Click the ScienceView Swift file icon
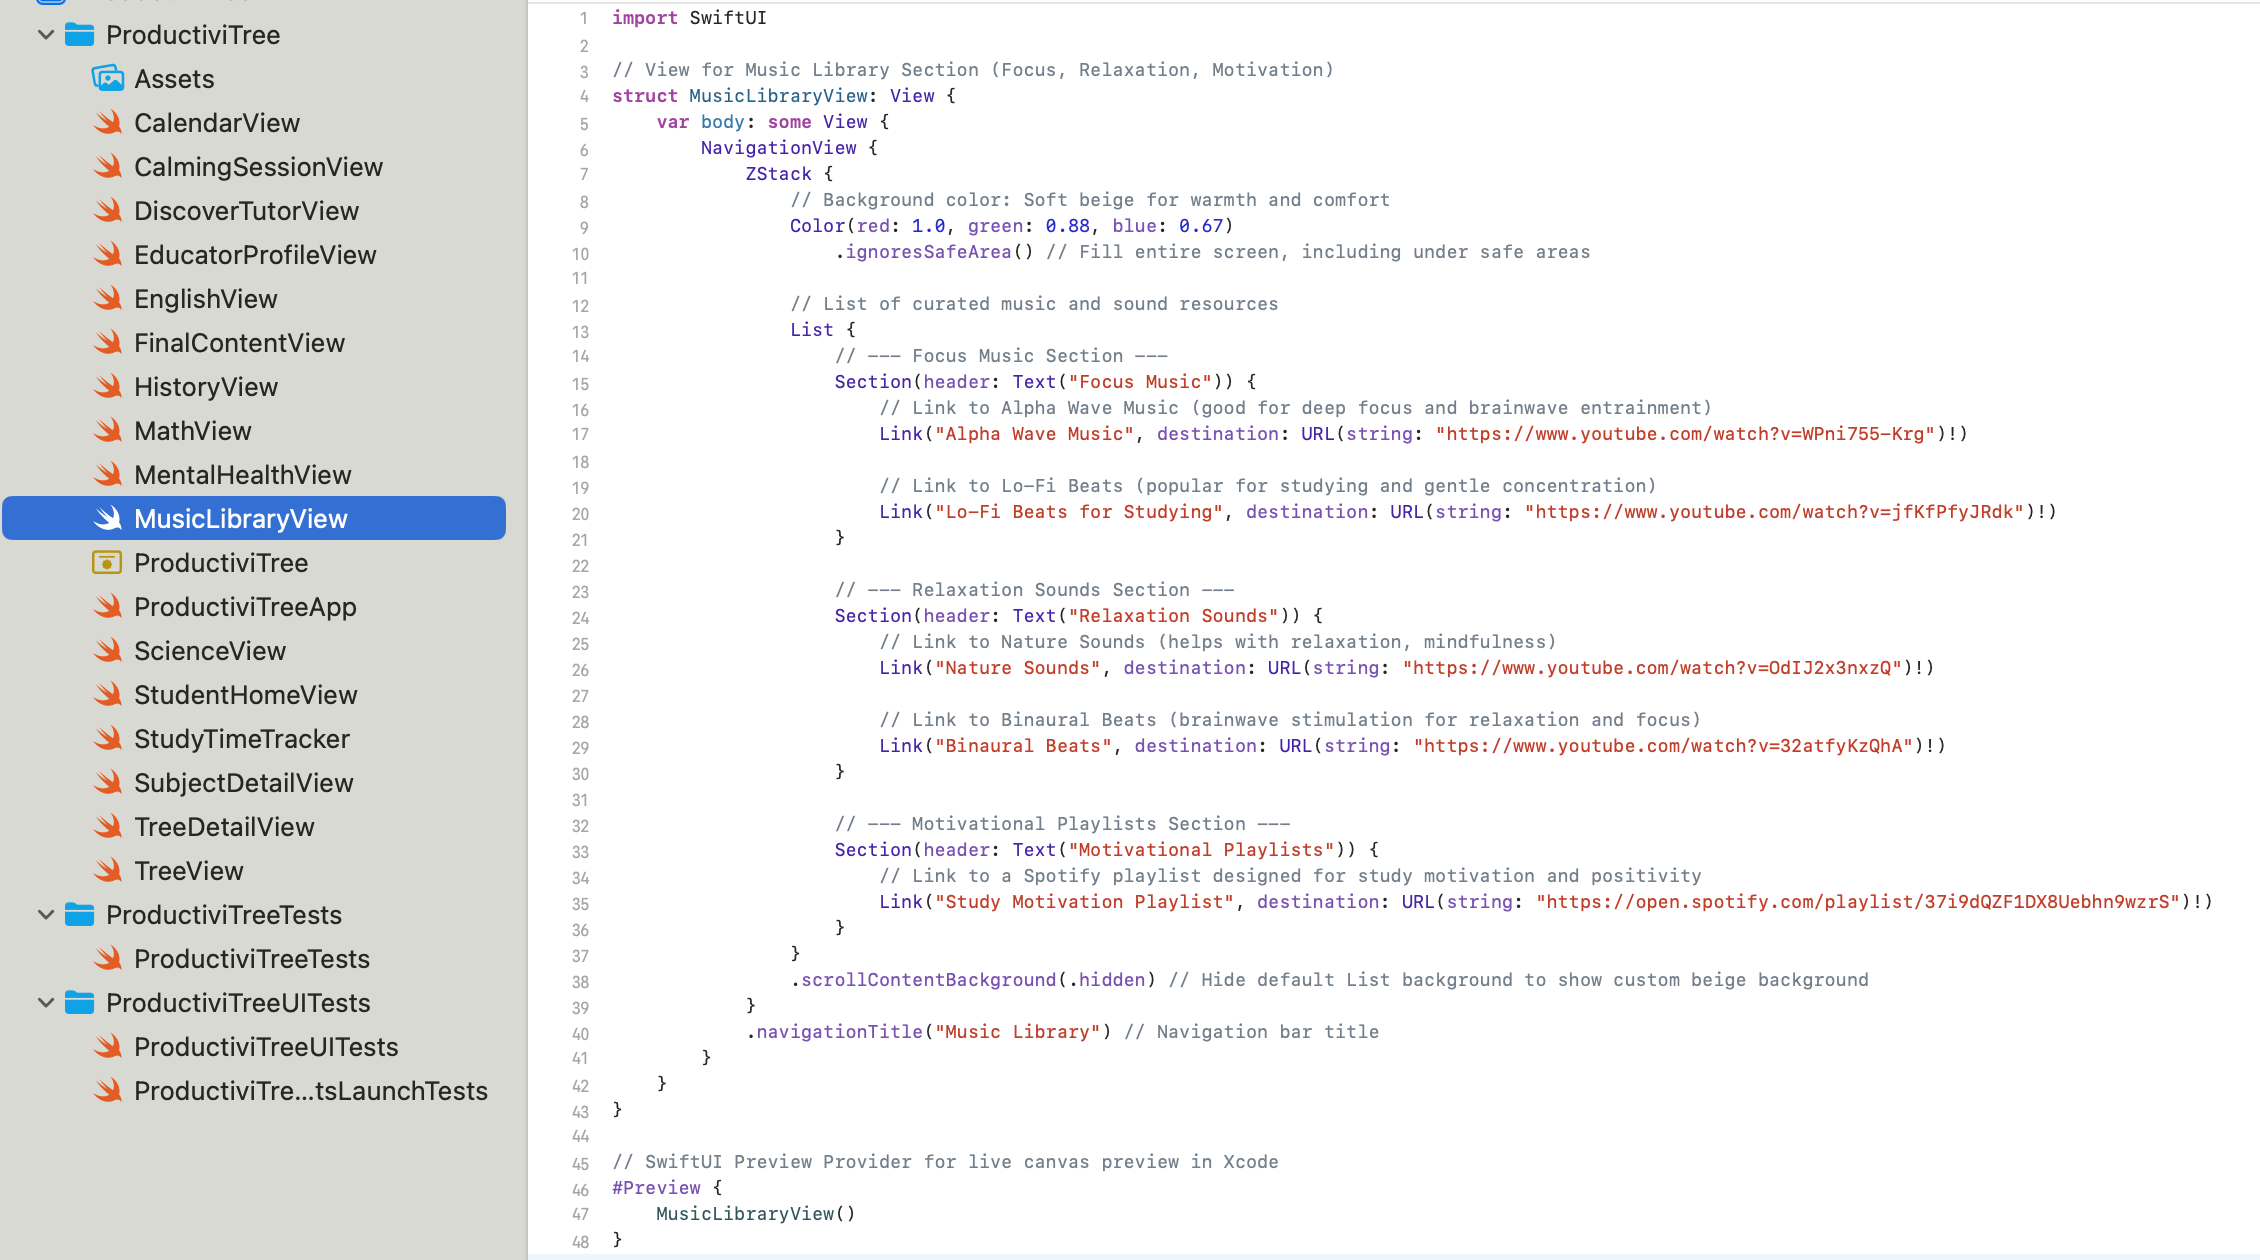Image resolution: width=2260 pixels, height=1260 pixels. coord(108,650)
